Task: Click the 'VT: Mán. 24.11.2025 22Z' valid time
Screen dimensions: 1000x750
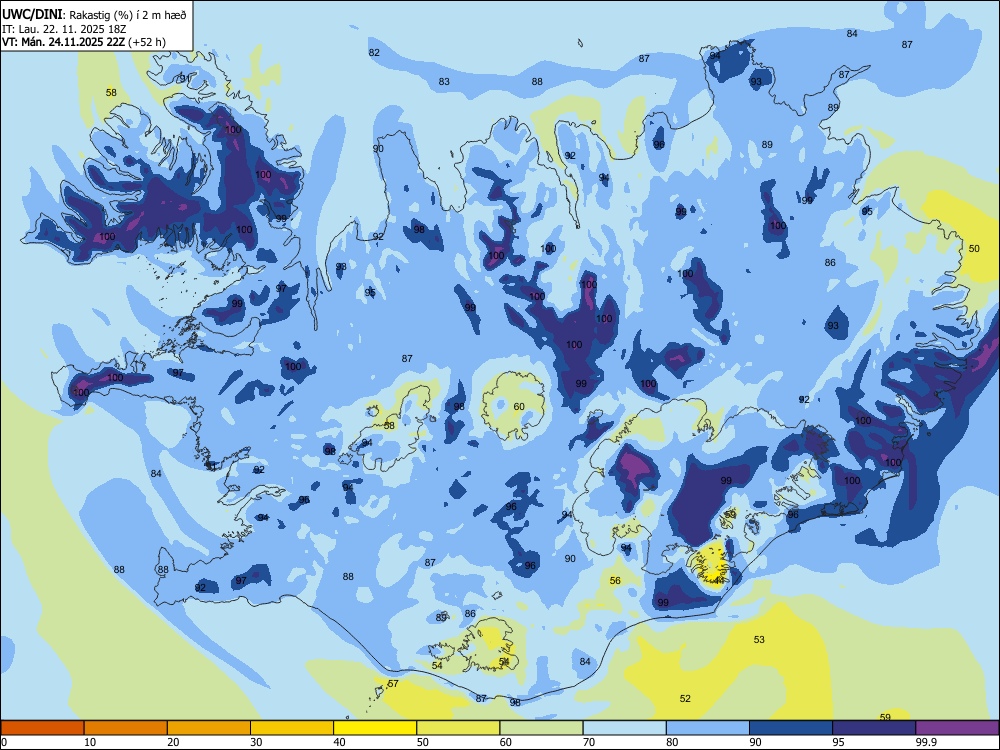Action: (64, 42)
